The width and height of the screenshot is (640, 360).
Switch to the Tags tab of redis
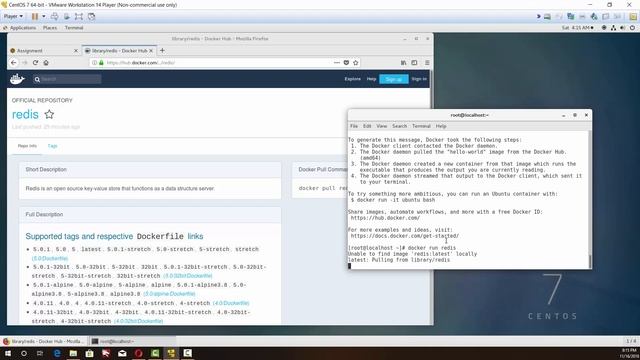[52, 146]
